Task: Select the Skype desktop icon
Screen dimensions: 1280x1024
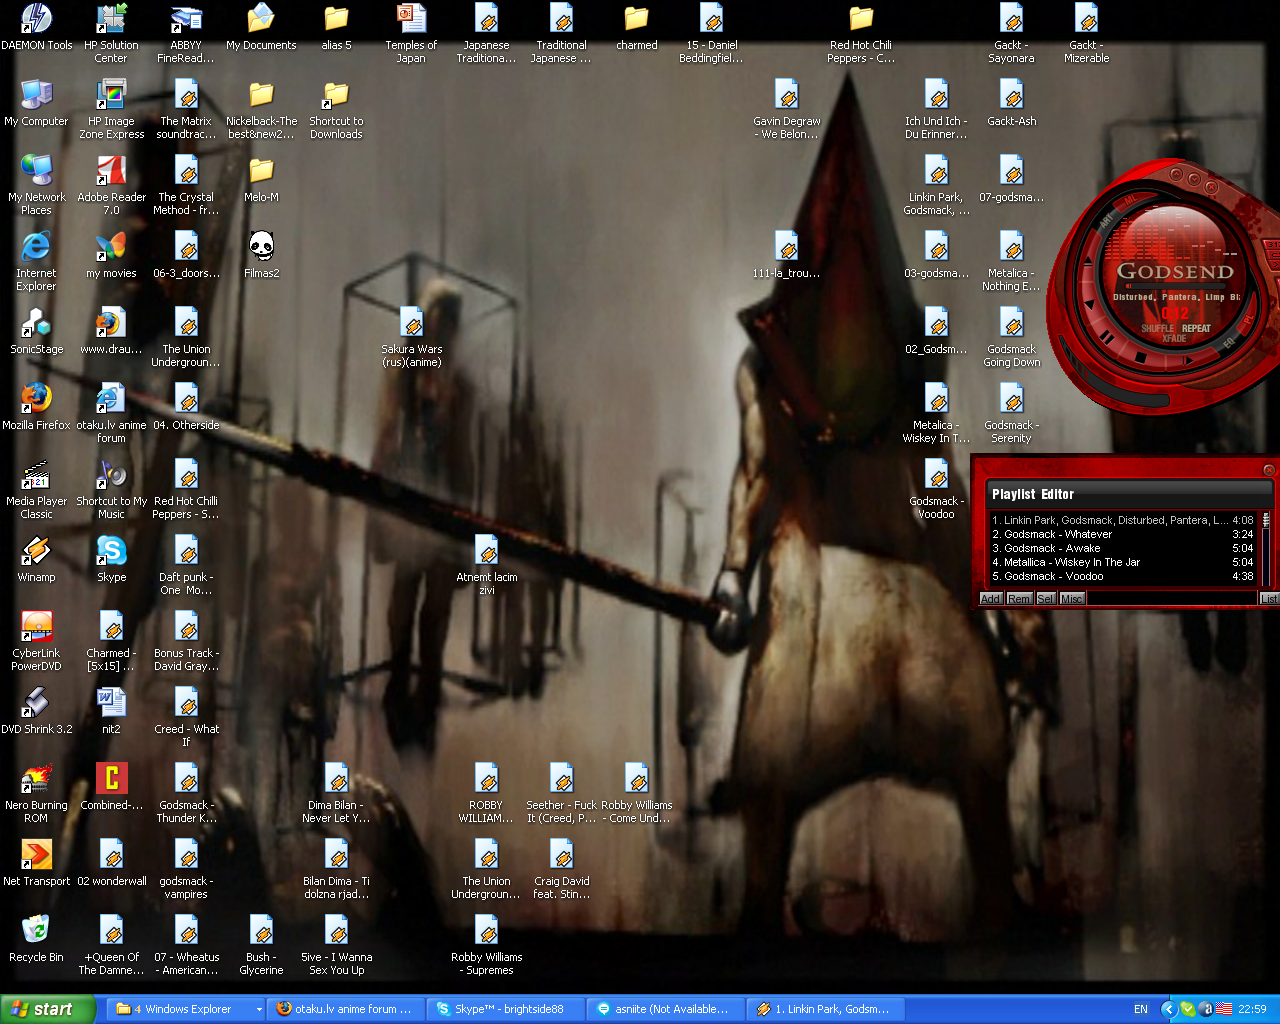Action: pos(111,559)
